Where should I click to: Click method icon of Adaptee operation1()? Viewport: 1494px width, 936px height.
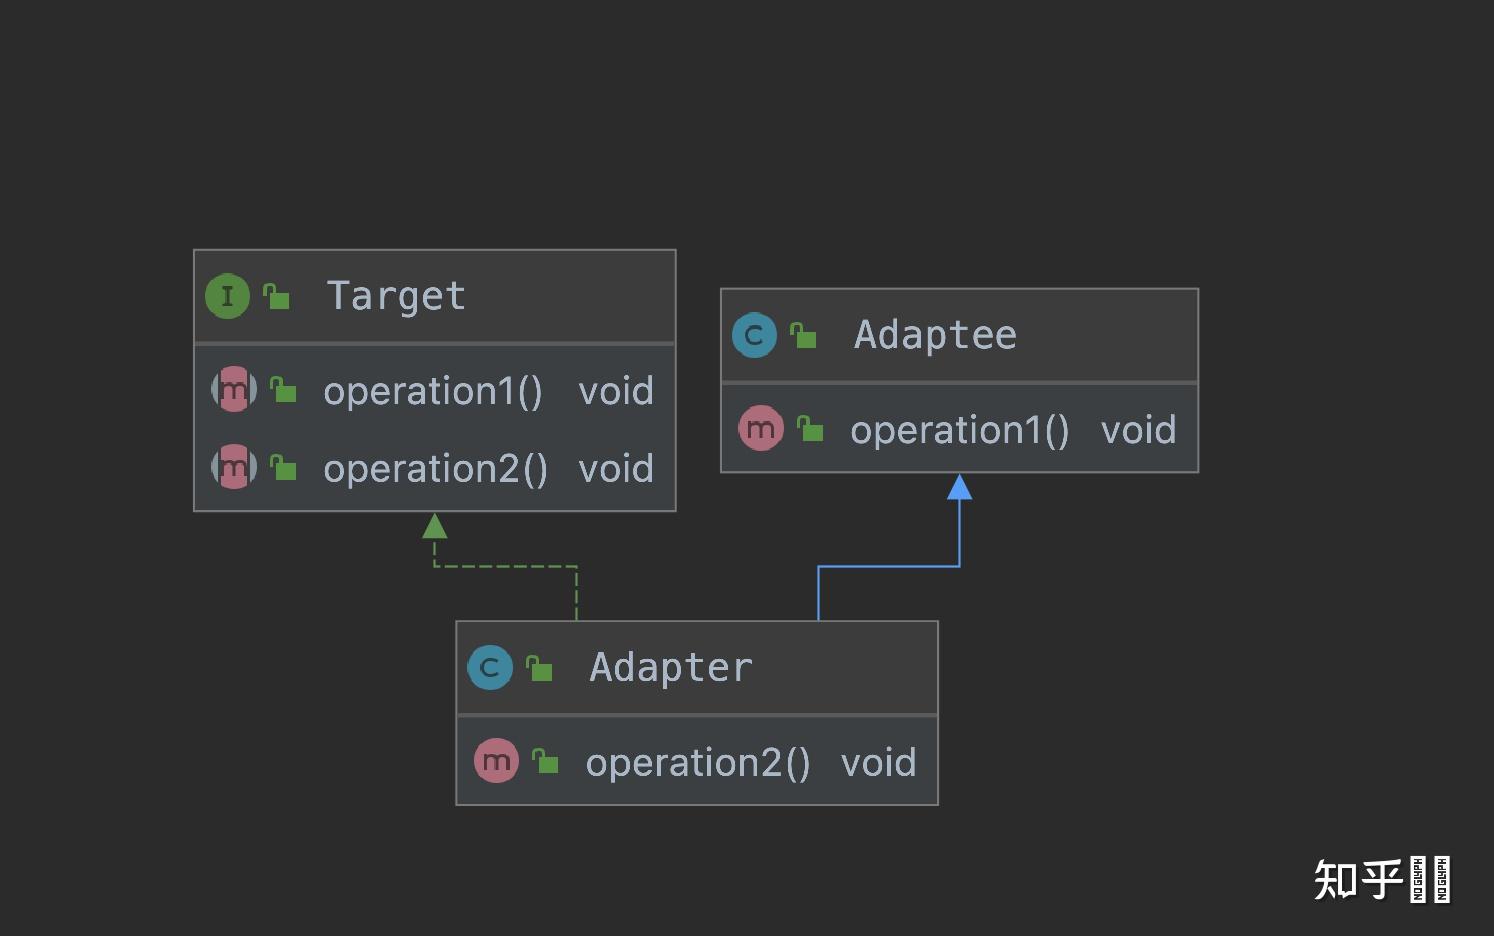(x=761, y=428)
